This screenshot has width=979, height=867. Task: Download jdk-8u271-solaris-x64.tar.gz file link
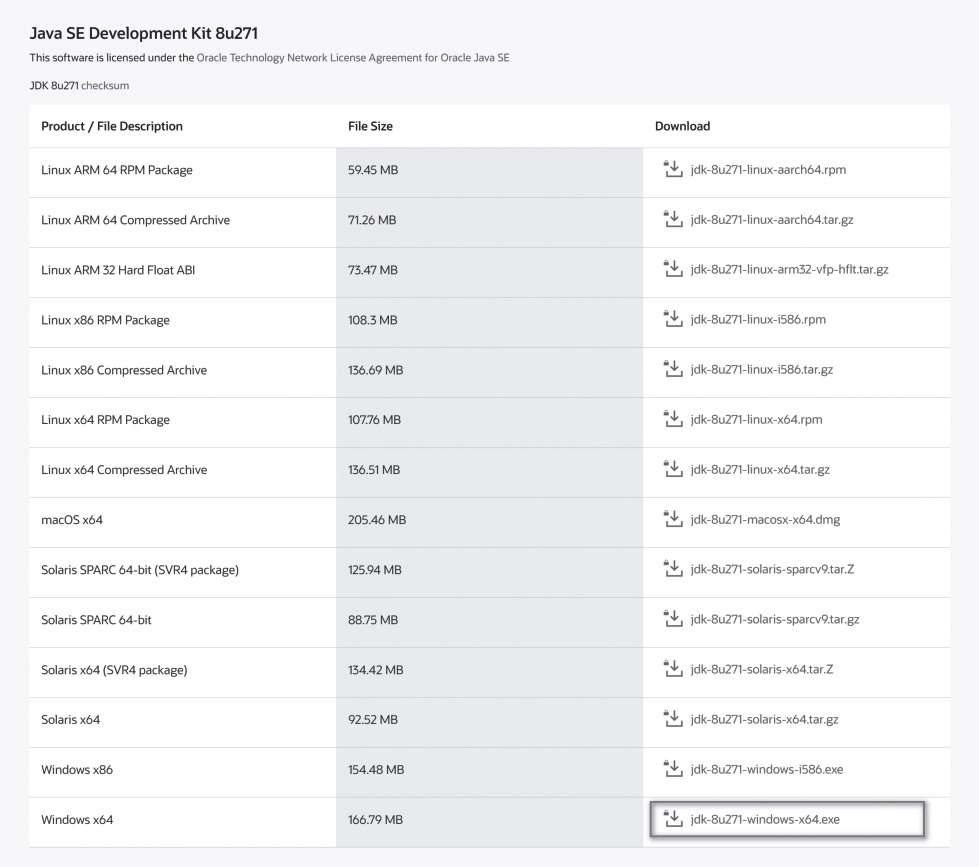click(764, 720)
